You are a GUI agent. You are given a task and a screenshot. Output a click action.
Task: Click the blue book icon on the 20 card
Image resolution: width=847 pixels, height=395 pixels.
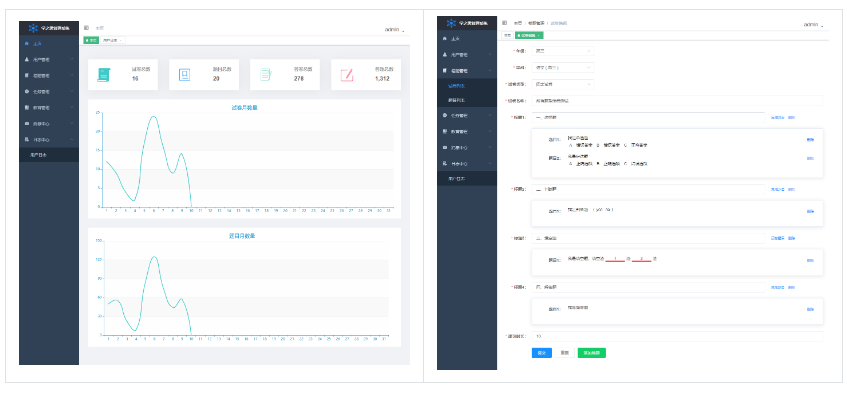click(185, 75)
